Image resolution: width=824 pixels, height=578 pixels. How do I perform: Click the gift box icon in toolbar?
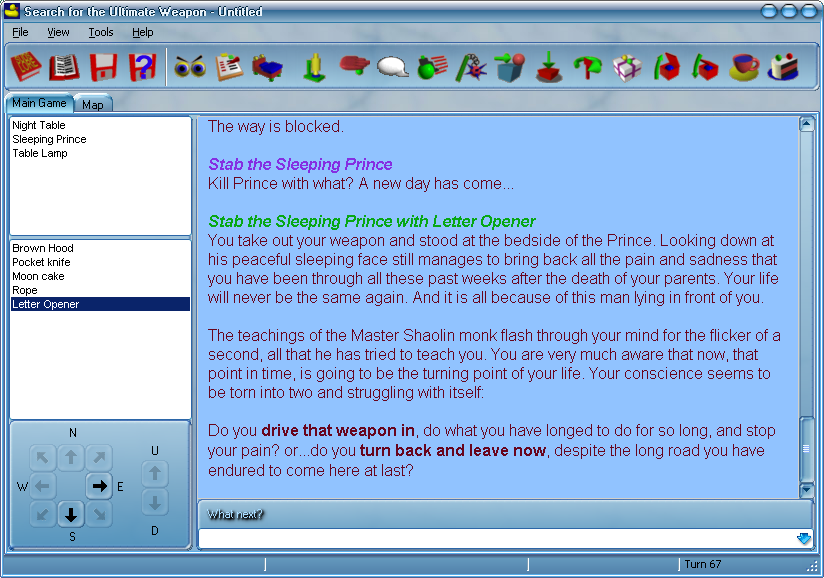pos(627,67)
